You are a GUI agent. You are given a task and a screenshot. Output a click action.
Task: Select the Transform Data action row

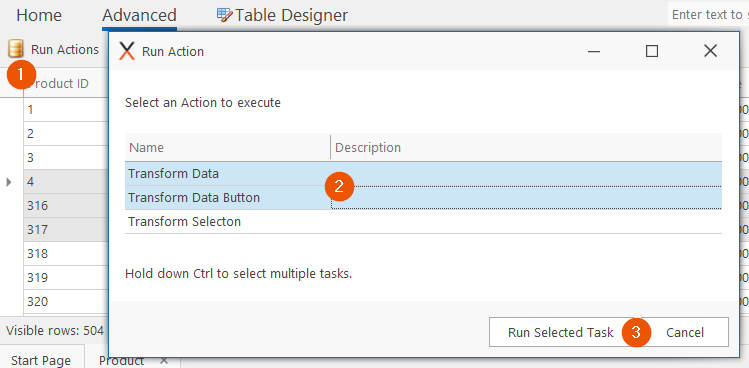point(423,174)
